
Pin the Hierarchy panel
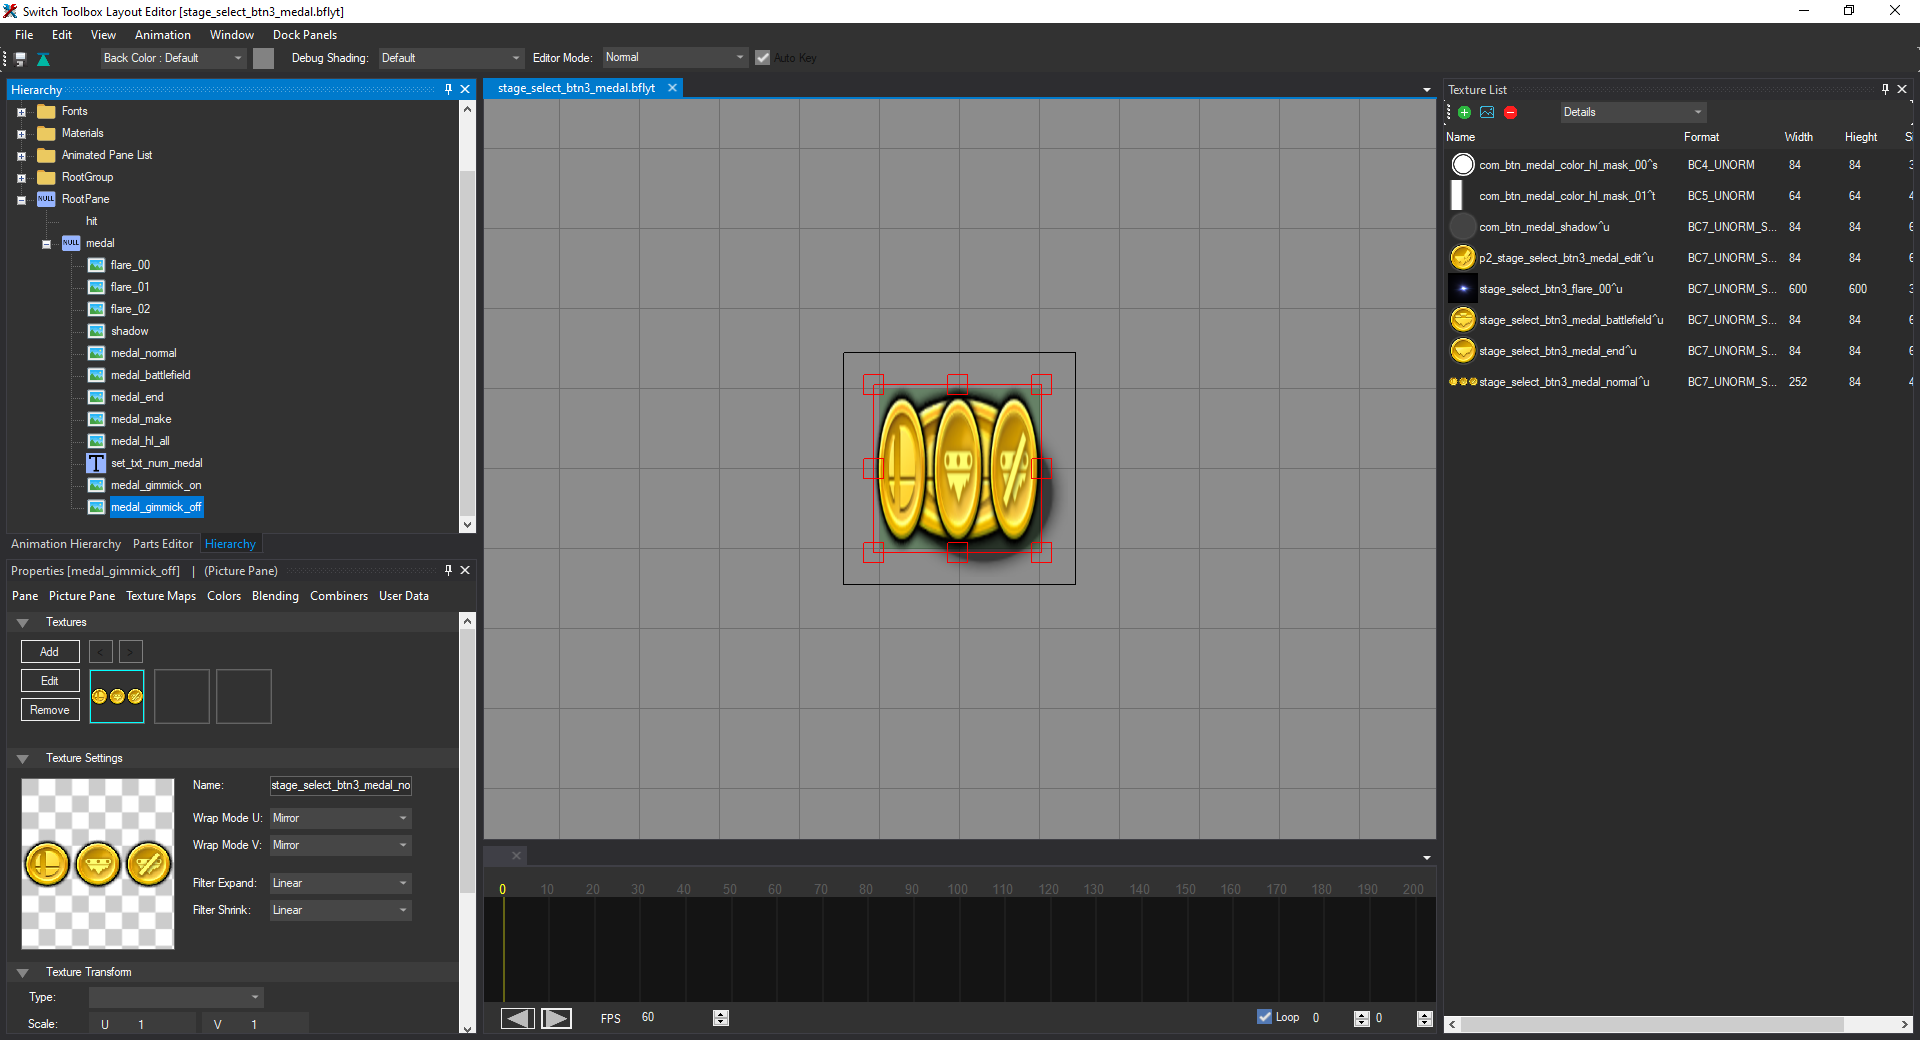coord(448,90)
